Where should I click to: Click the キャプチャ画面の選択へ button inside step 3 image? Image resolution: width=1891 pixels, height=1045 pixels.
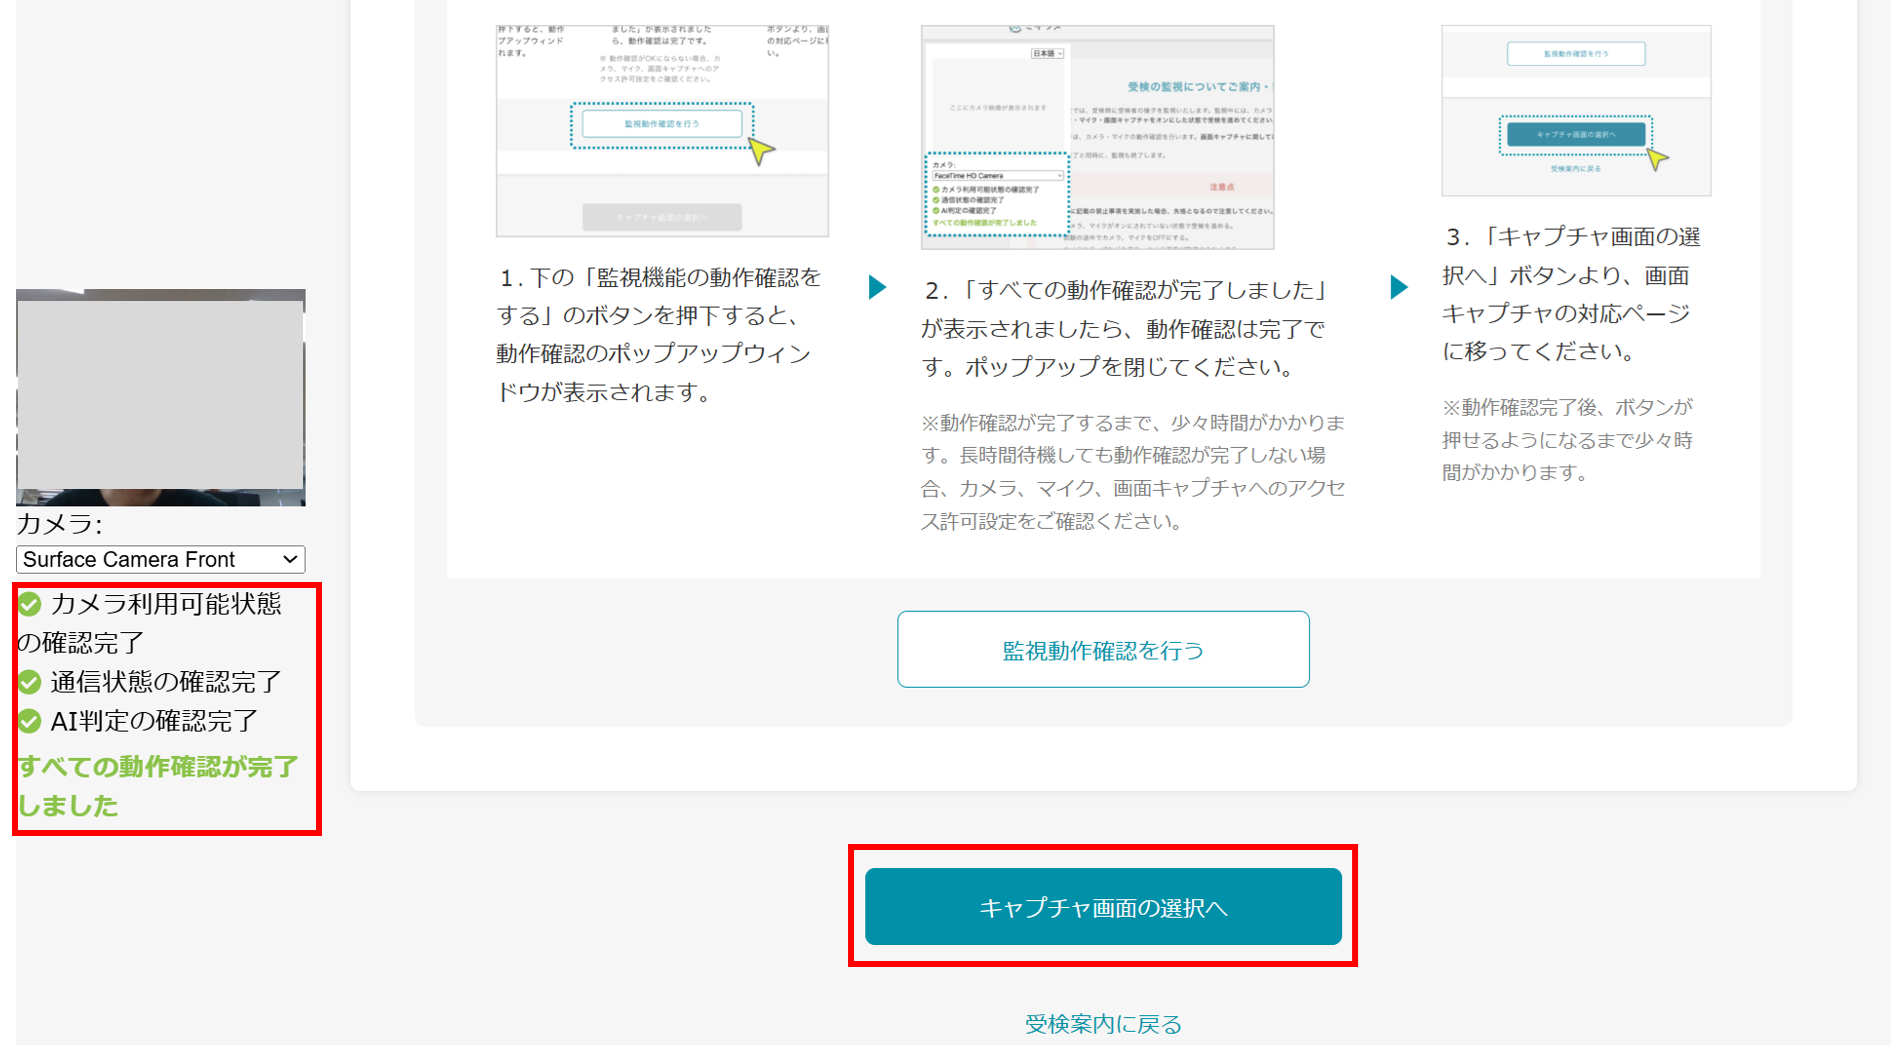tap(1574, 134)
